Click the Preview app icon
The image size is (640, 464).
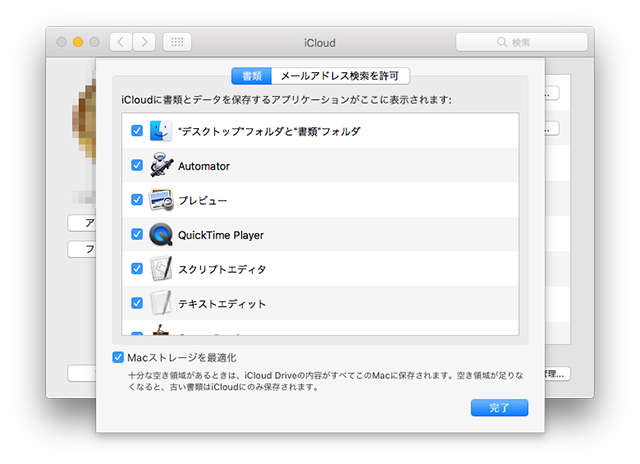161,200
